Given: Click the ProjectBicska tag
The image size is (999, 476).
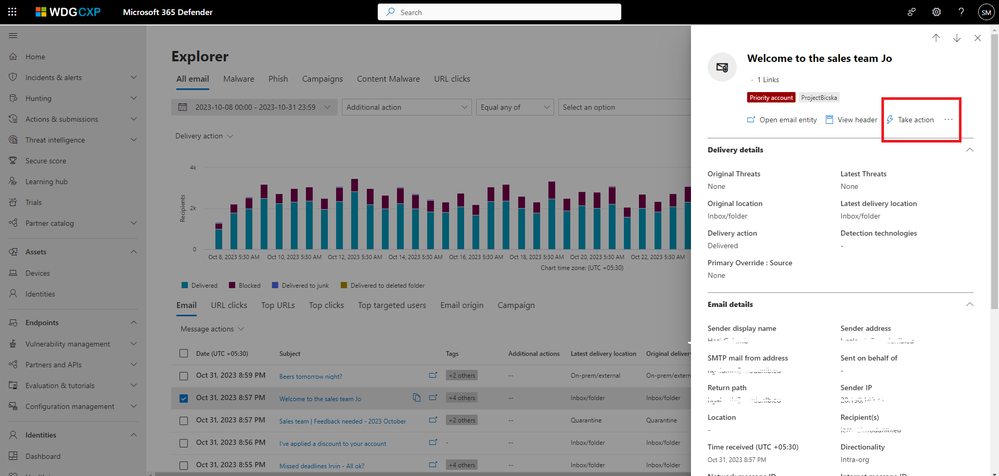Looking at the screenshot, I should pyautogui.click(x=819, y=97).
